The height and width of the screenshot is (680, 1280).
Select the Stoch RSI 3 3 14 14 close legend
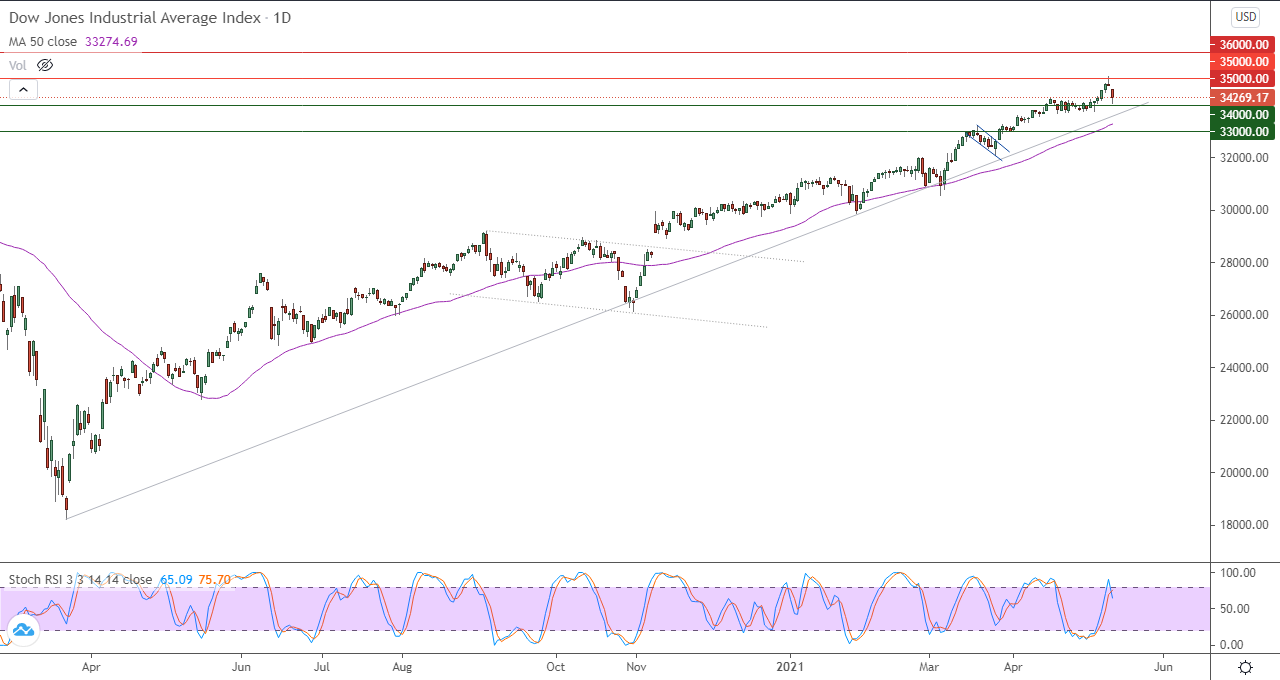pyautogui.click(x=81, y=579)
